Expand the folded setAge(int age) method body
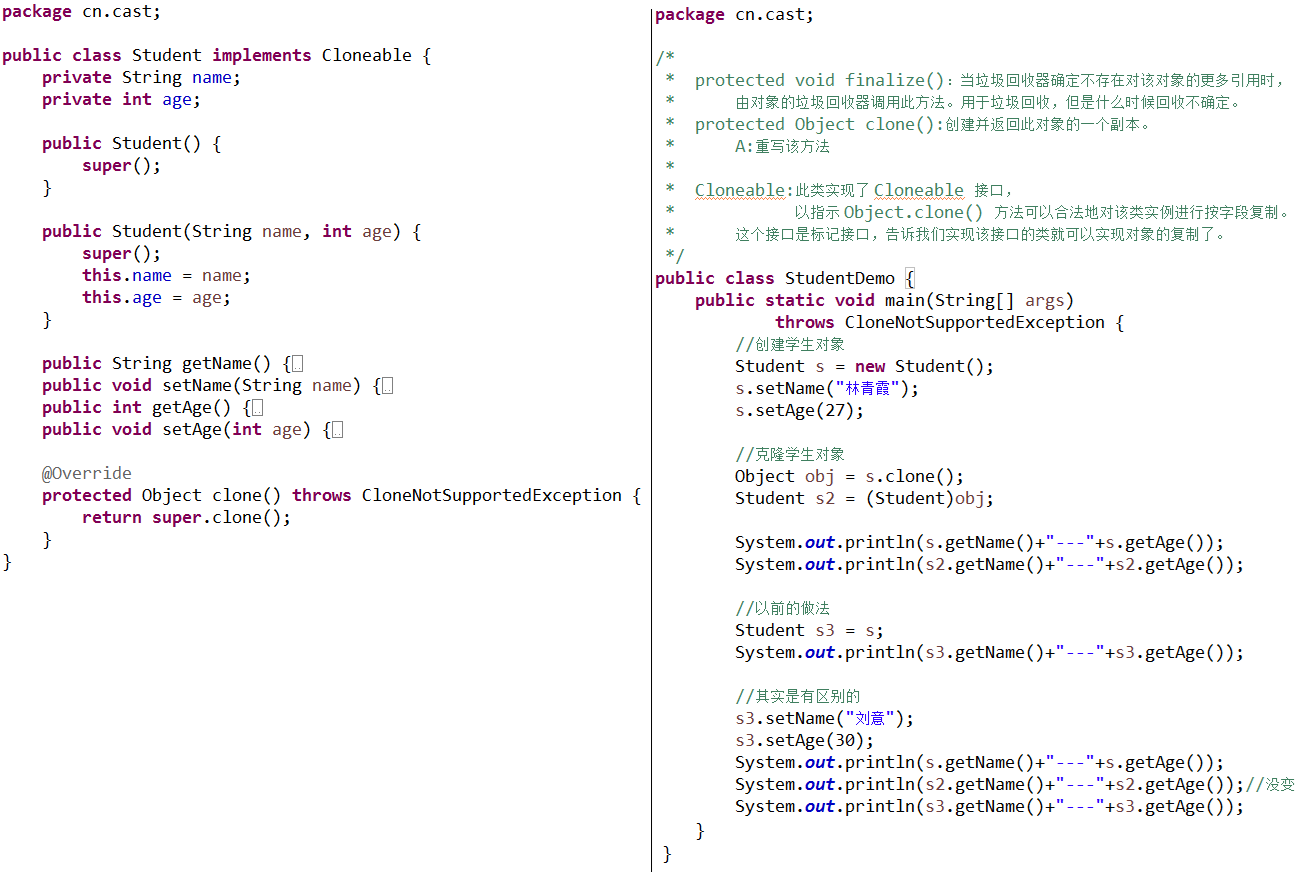Viewport: 1308px width, 872px height. pos(337,430)
